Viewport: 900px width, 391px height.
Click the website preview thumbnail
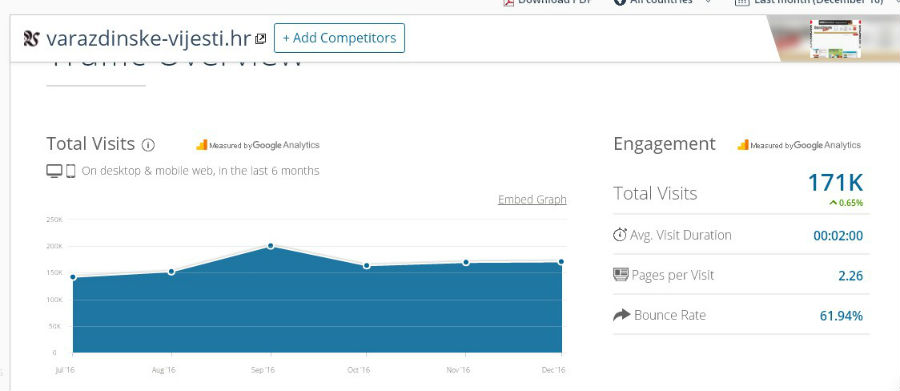[x=835, y=38]
